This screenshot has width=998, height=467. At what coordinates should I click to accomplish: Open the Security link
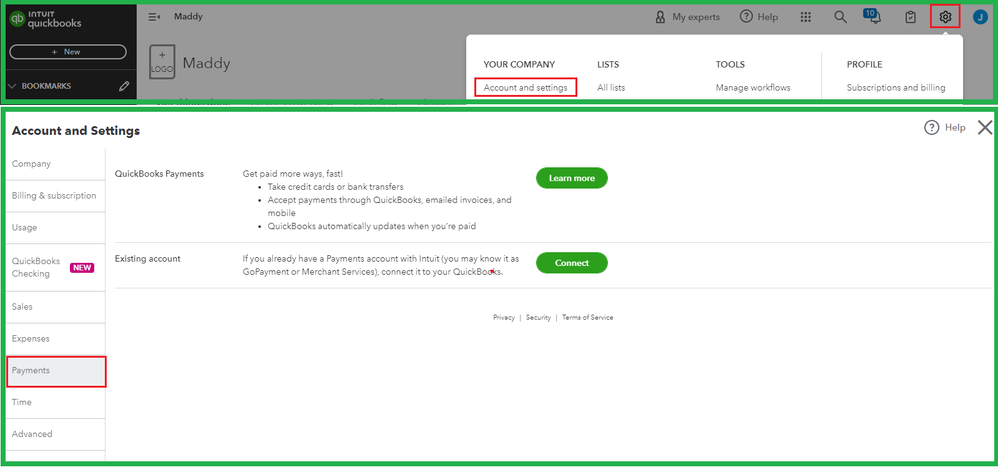pos(538,317)
